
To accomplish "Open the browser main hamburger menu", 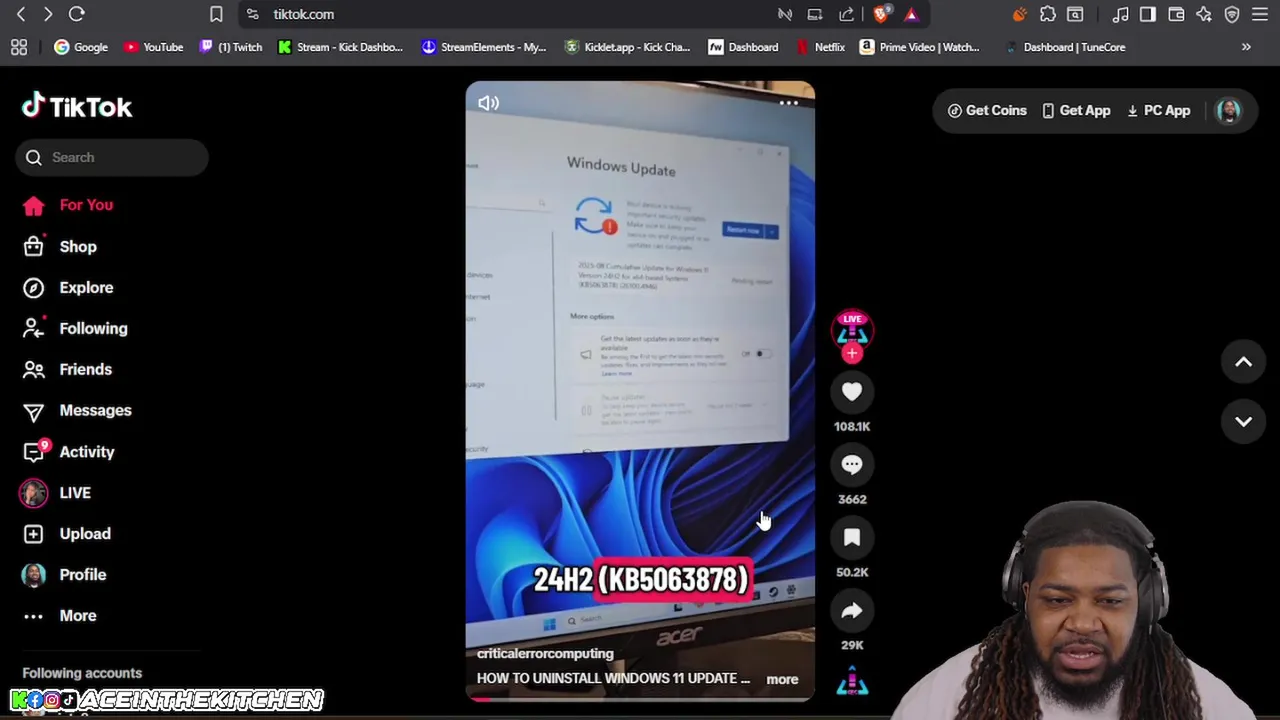I will coord(1260,14).
